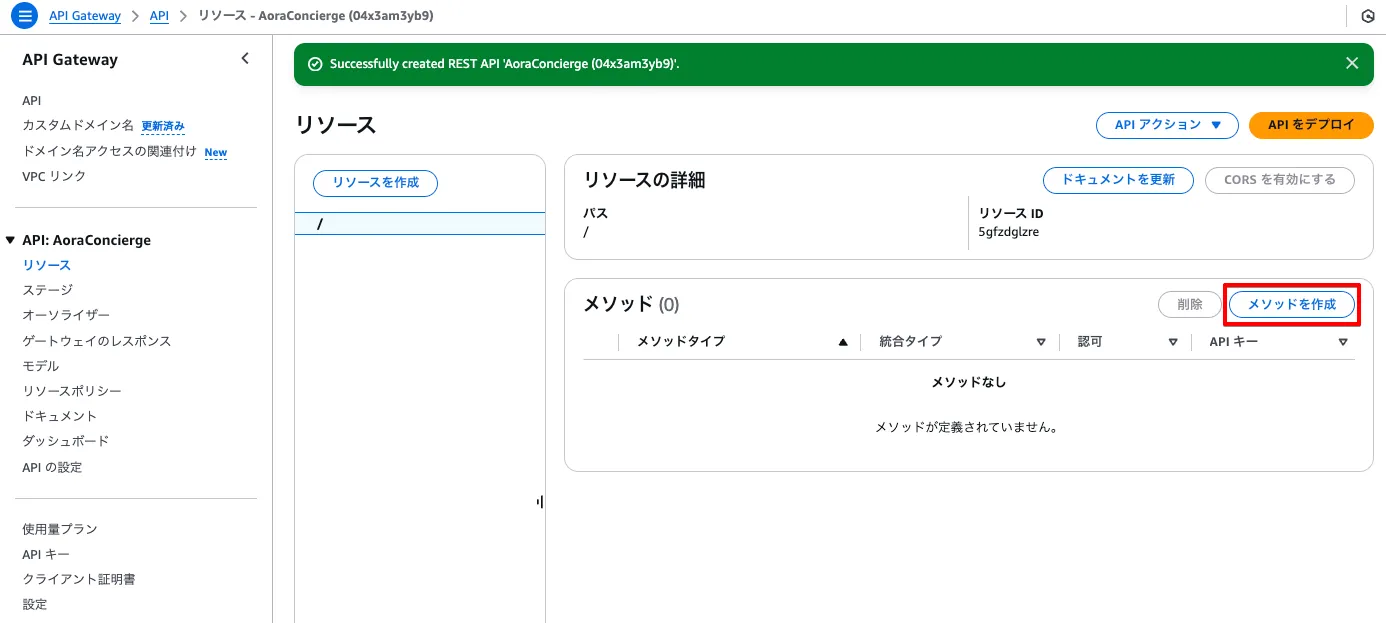Open モデル in sidebar
Viewport: 1386px width, 623px height.
(41, 366)
